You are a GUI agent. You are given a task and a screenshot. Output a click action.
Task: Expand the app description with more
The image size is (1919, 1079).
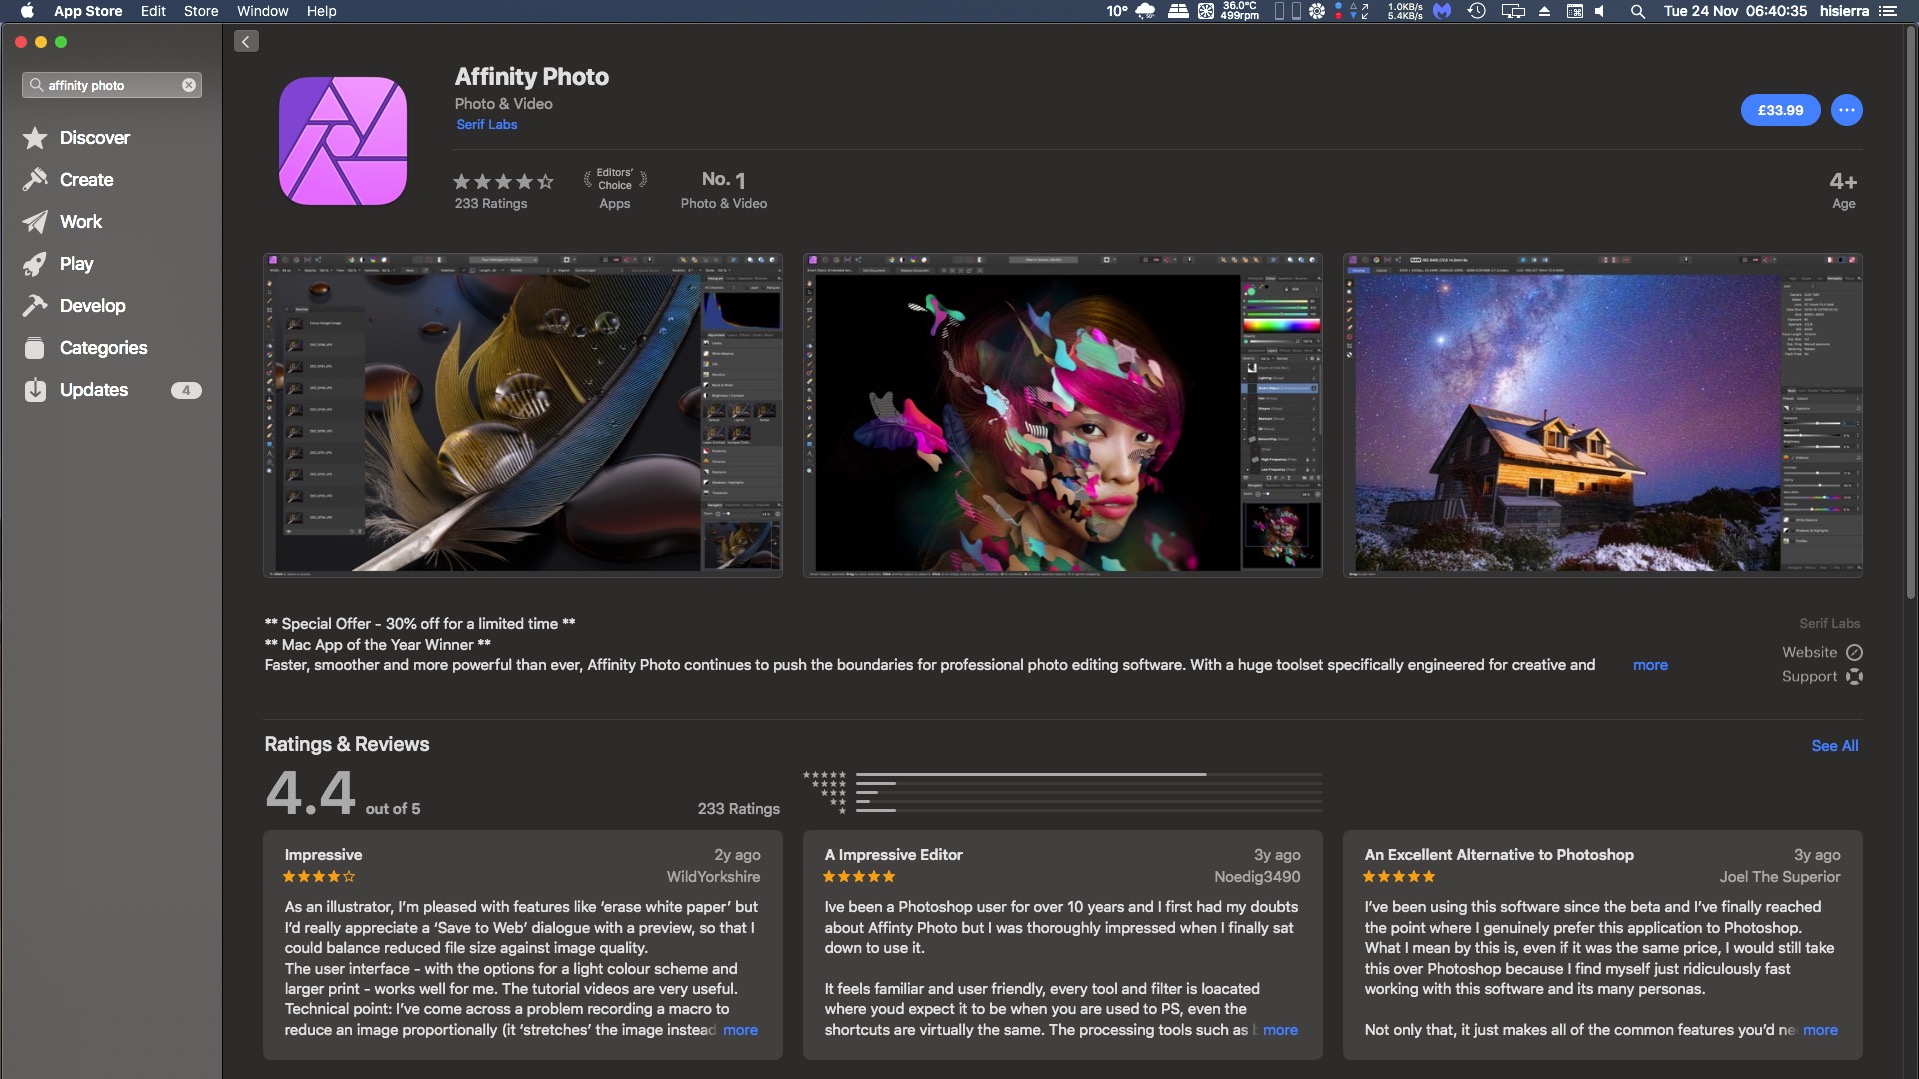[1650, 665]
